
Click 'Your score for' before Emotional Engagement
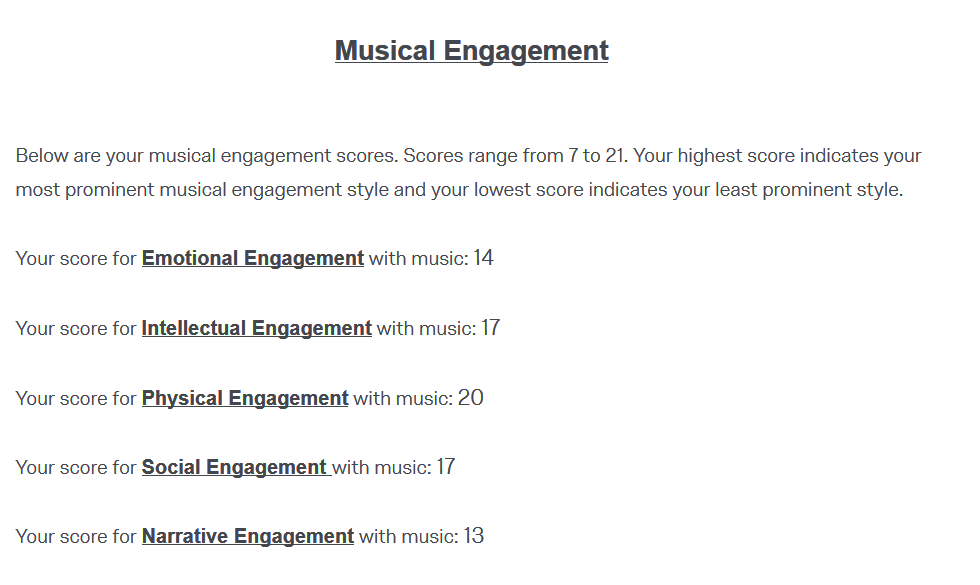[x=76, y=258]
